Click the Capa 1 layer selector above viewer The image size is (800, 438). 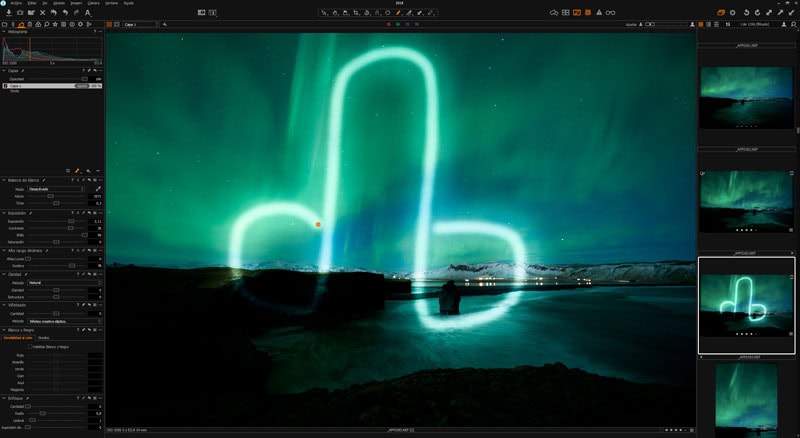coord(132,24)
